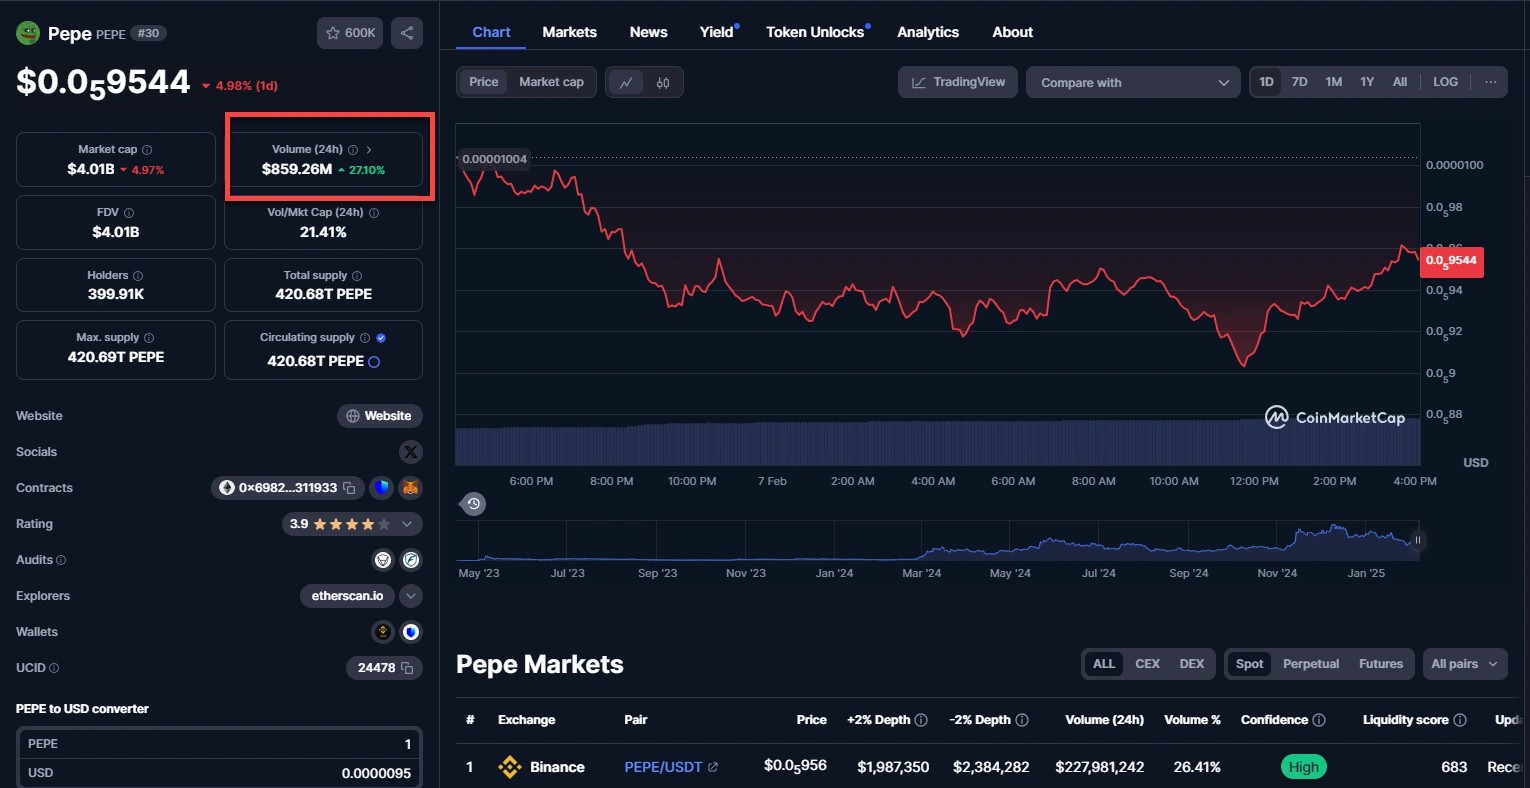Click the chart history clock icon
The height and width of the screenshot is (788, 1530).
474,504
